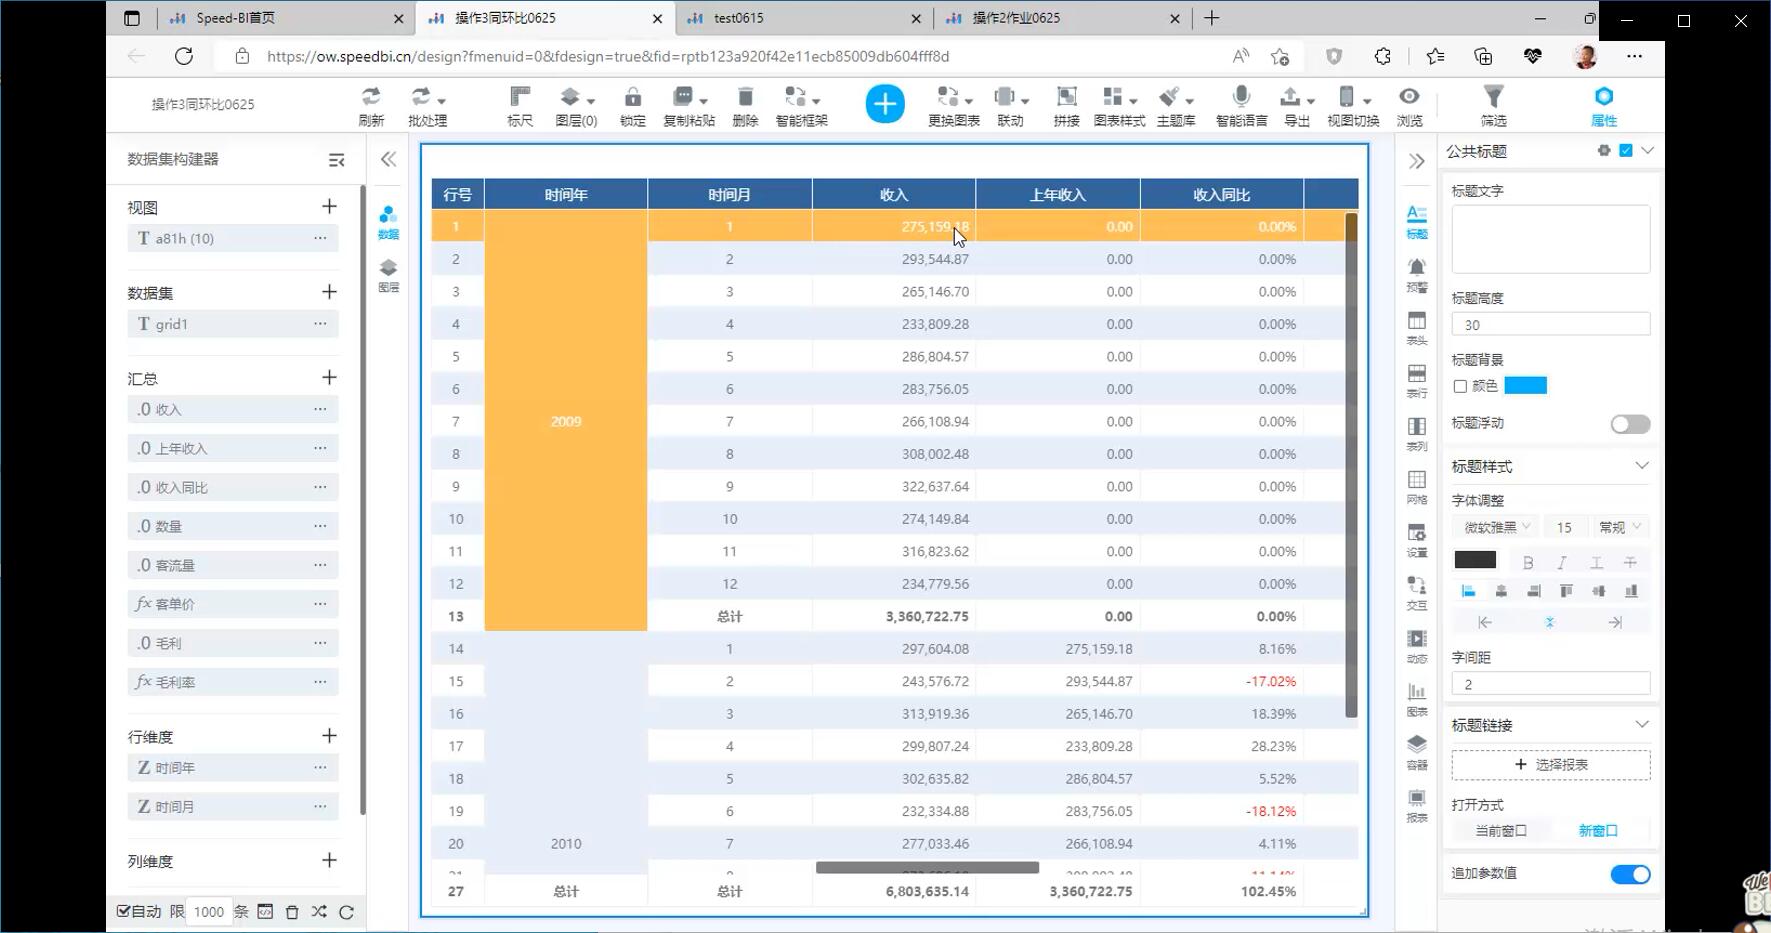This screenshot has width=1771, height=933.
Task: Click the 浏览 eye preview icon
Action: [1409, 98]
